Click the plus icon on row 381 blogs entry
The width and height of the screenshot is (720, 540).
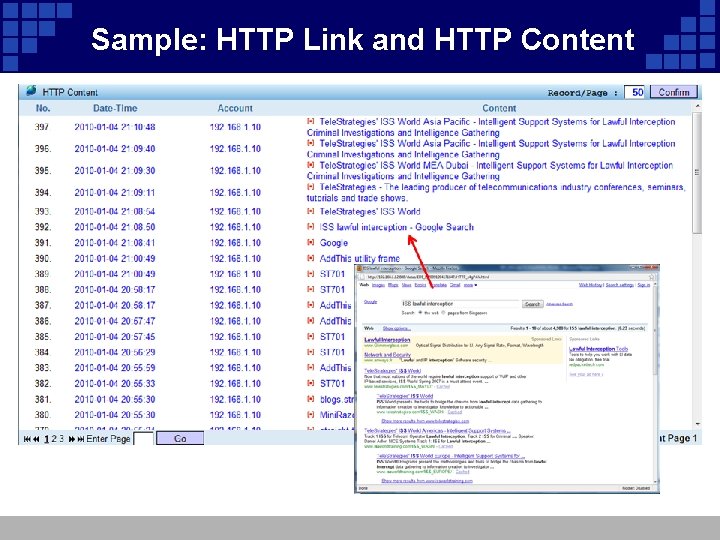311,399
